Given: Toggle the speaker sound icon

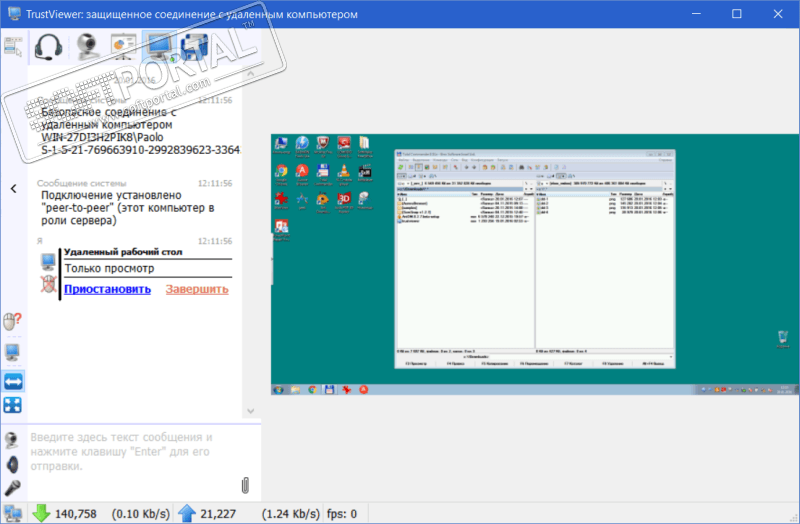Looking at the screenshot, I should pos(13,464).
